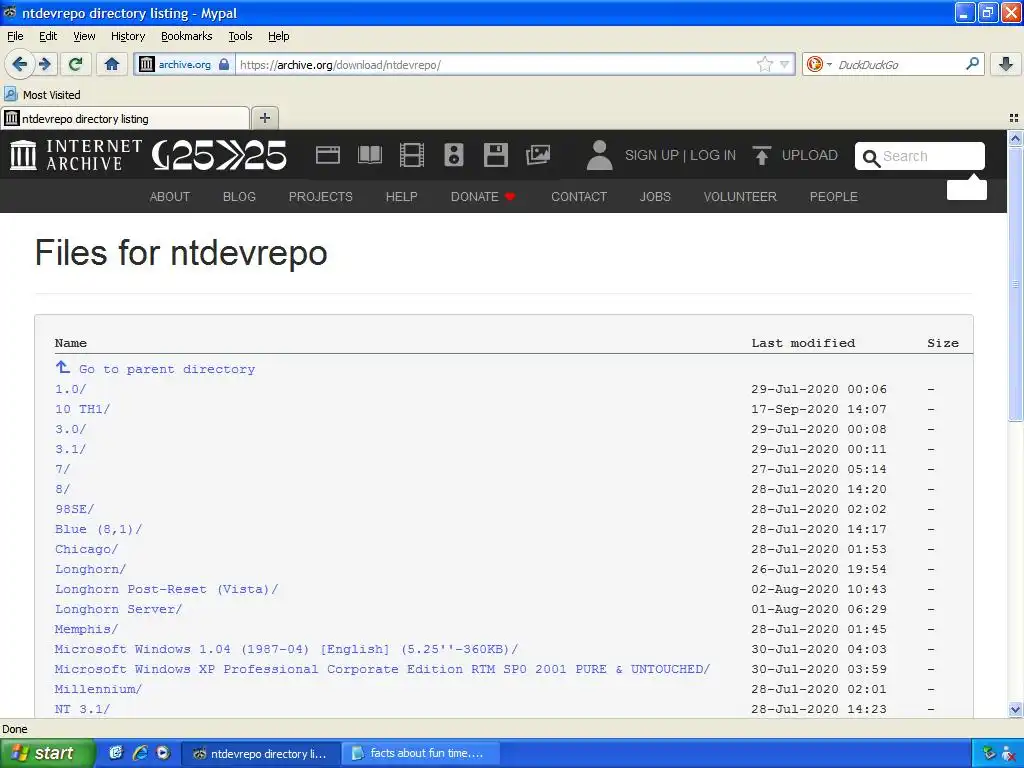Open the 25 anniversary logo
The height and width of the screenshot is (768, 1024).
(219, 155)
